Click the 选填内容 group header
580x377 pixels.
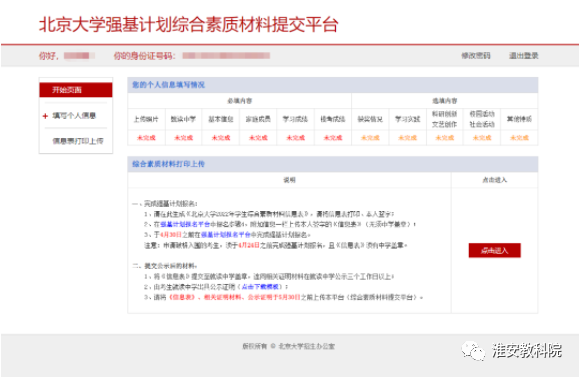[445, 101]
